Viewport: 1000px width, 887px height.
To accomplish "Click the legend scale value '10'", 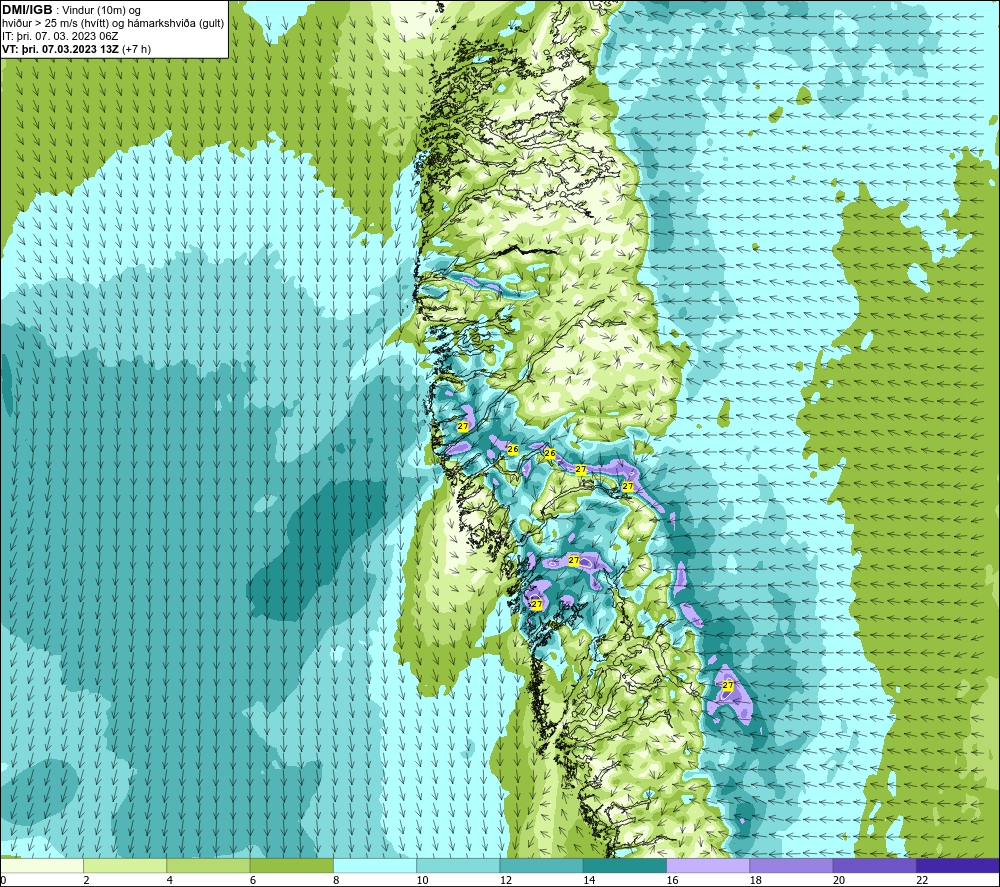I will 422,880.
